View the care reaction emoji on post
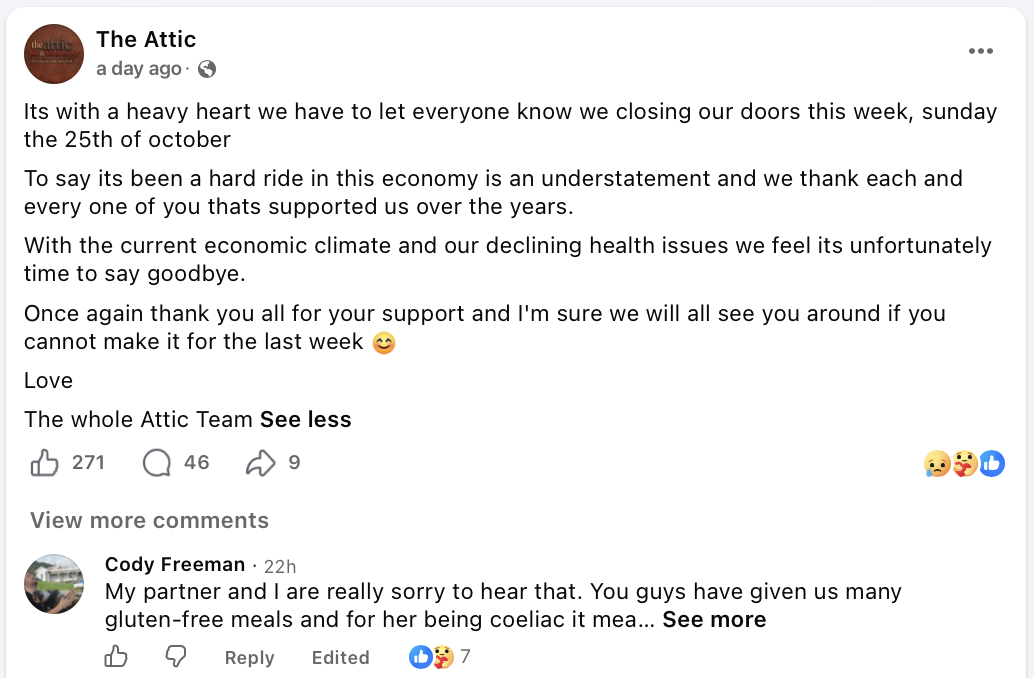This screenshot has height=678, width=1034. coord(964,464)
